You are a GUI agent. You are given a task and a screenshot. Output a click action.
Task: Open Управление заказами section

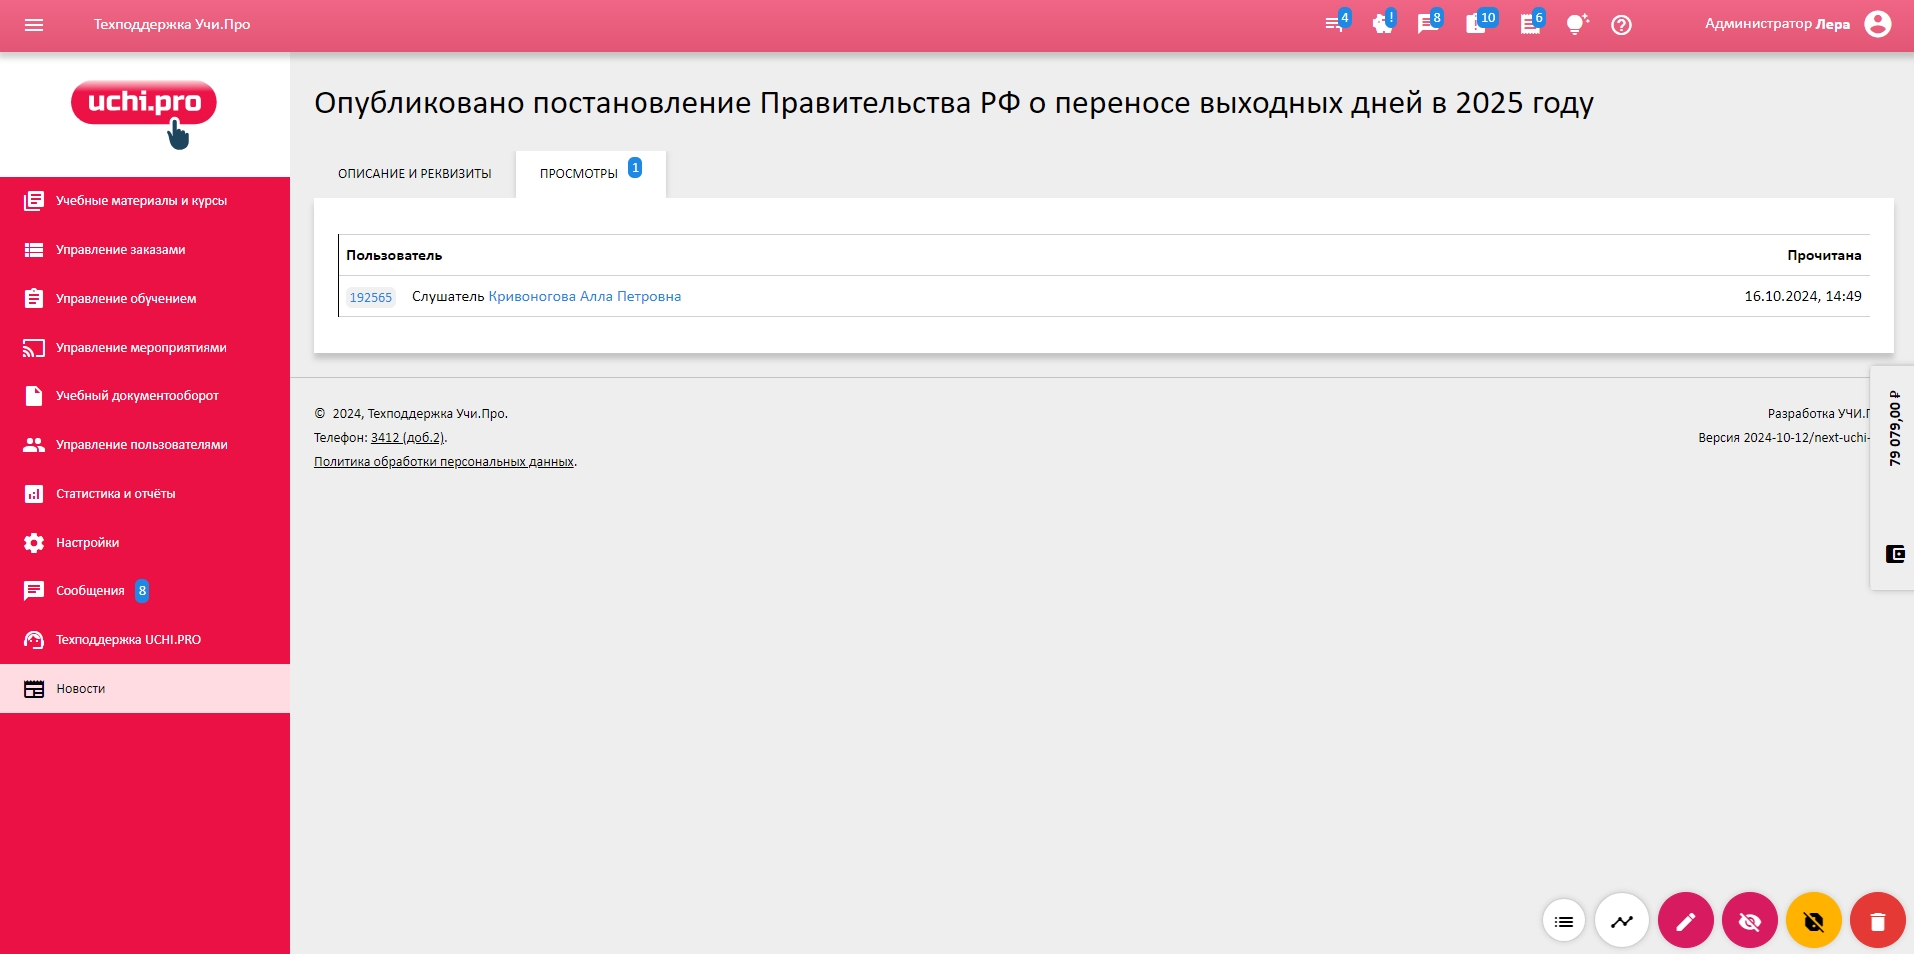(145, 250)
